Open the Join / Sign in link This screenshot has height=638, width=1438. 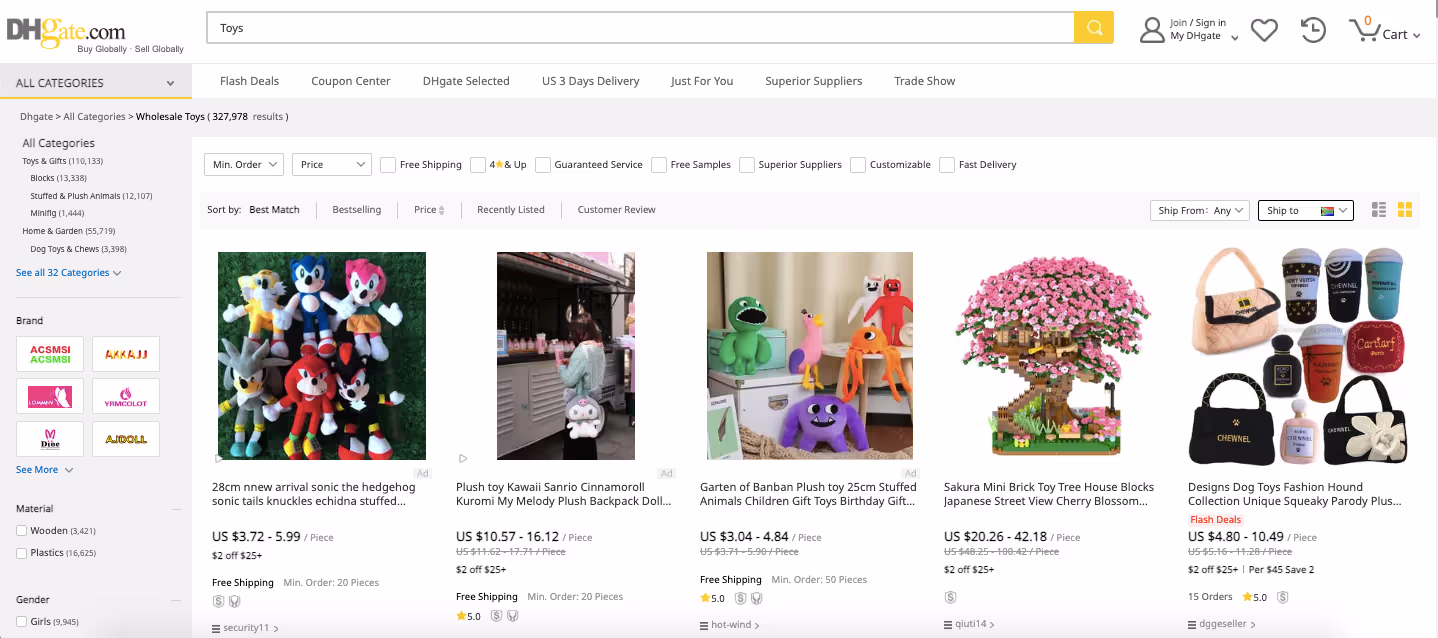pyautogui.click(x=1198, y=23)
